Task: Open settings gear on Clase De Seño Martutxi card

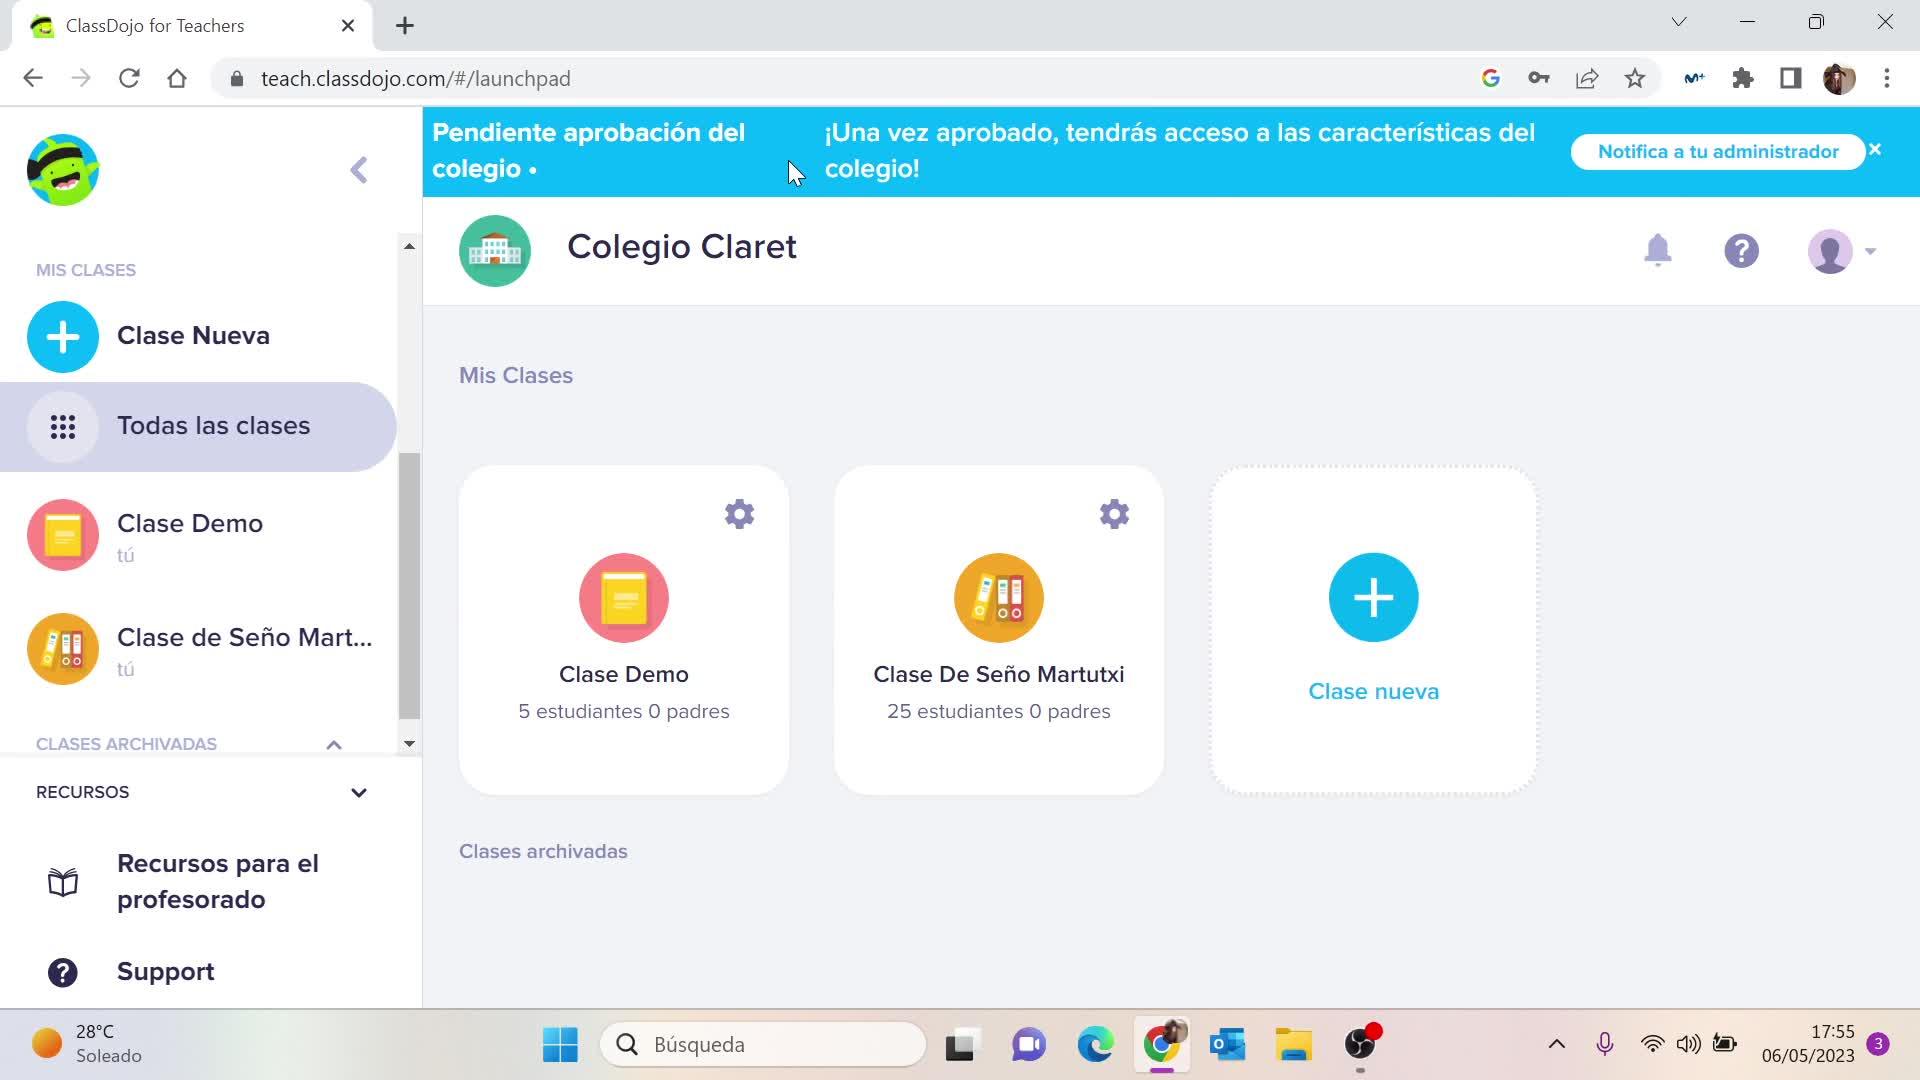Action: 1114,514
